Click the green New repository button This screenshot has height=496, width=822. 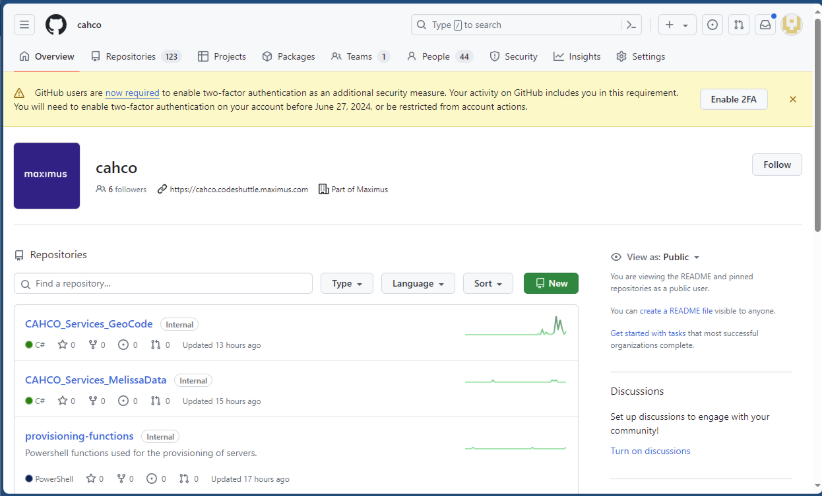point(551,284)
